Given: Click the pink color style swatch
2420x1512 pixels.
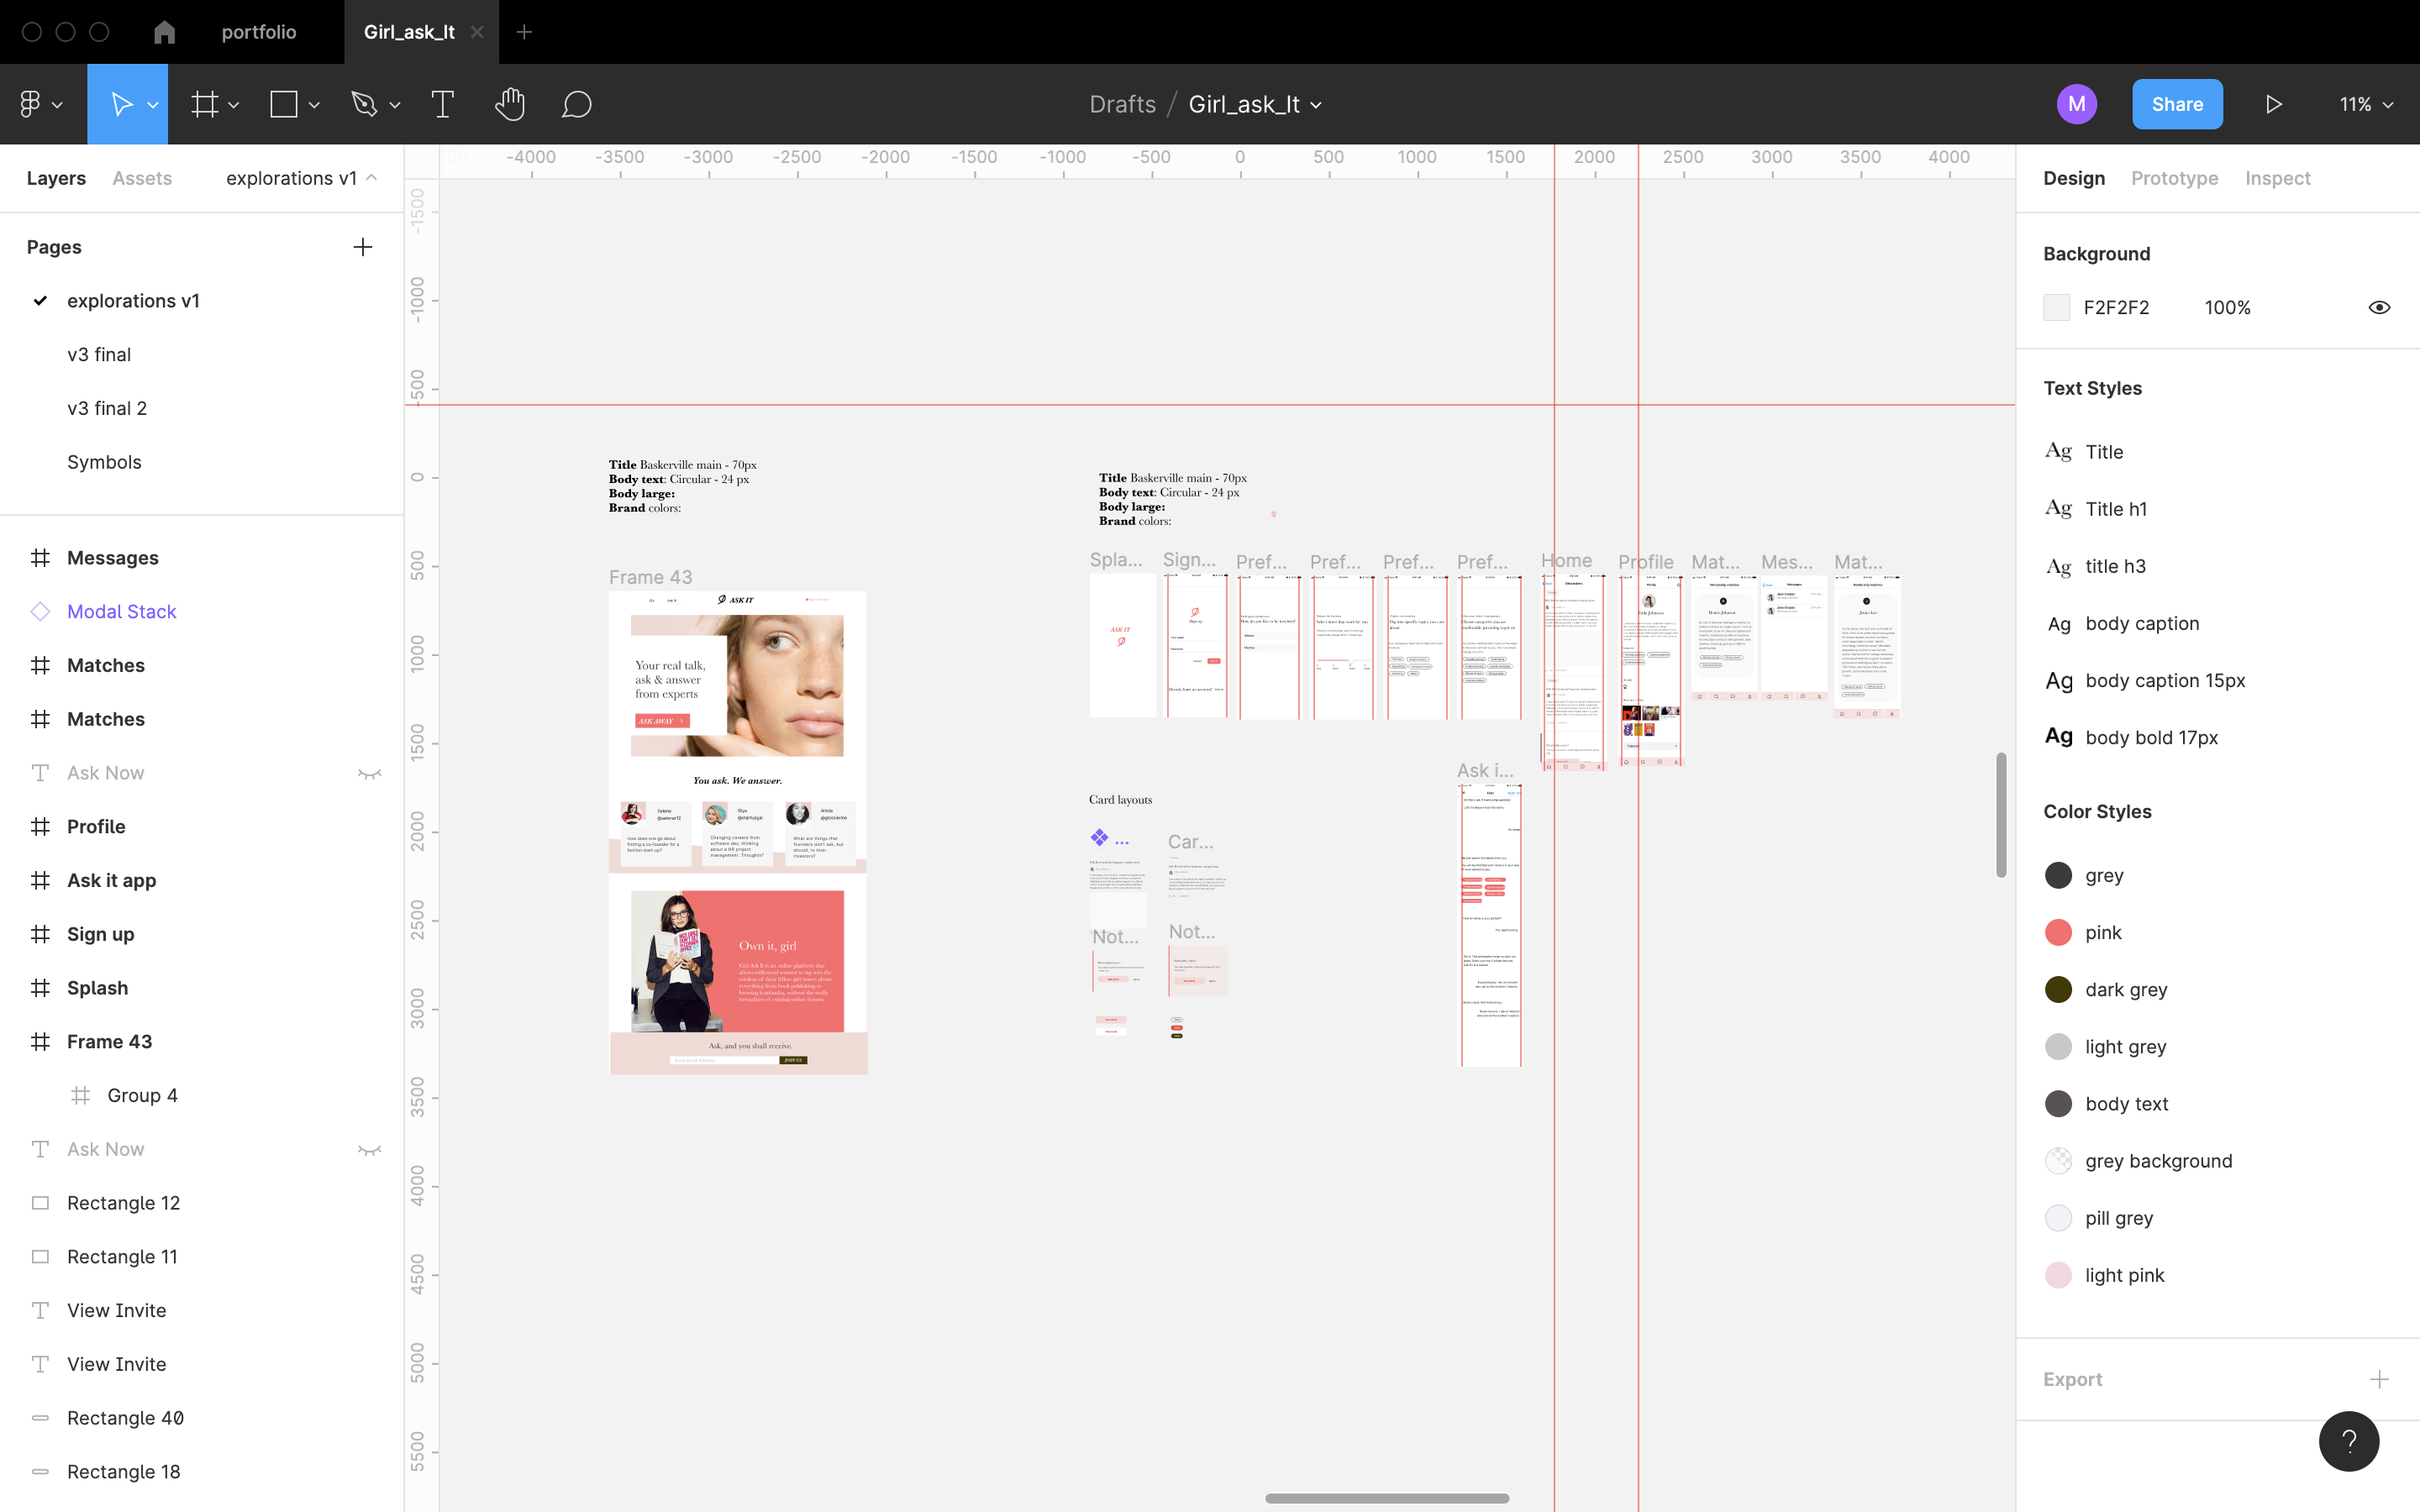Looking at the screenshot, I should click(2058, 932).
